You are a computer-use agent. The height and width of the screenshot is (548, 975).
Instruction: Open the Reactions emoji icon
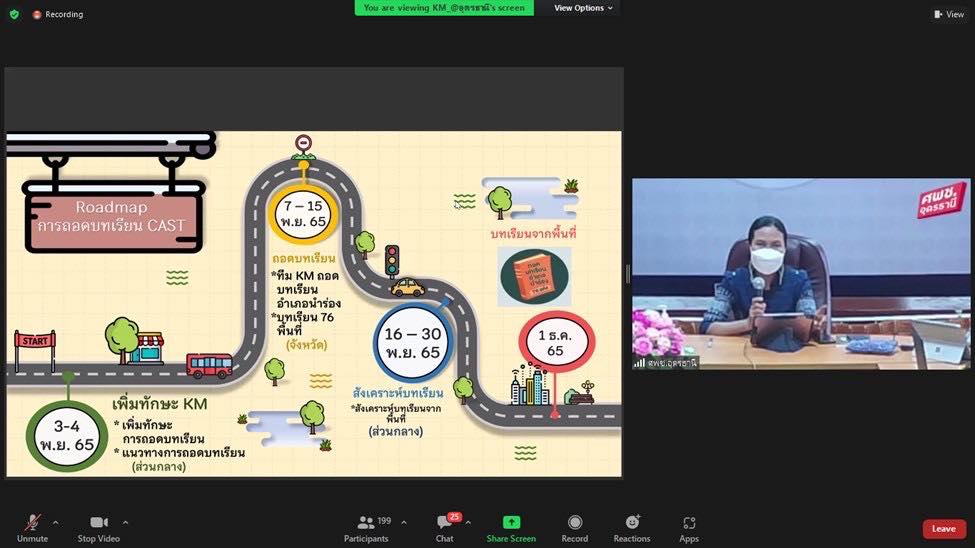[x=632, y=522]
